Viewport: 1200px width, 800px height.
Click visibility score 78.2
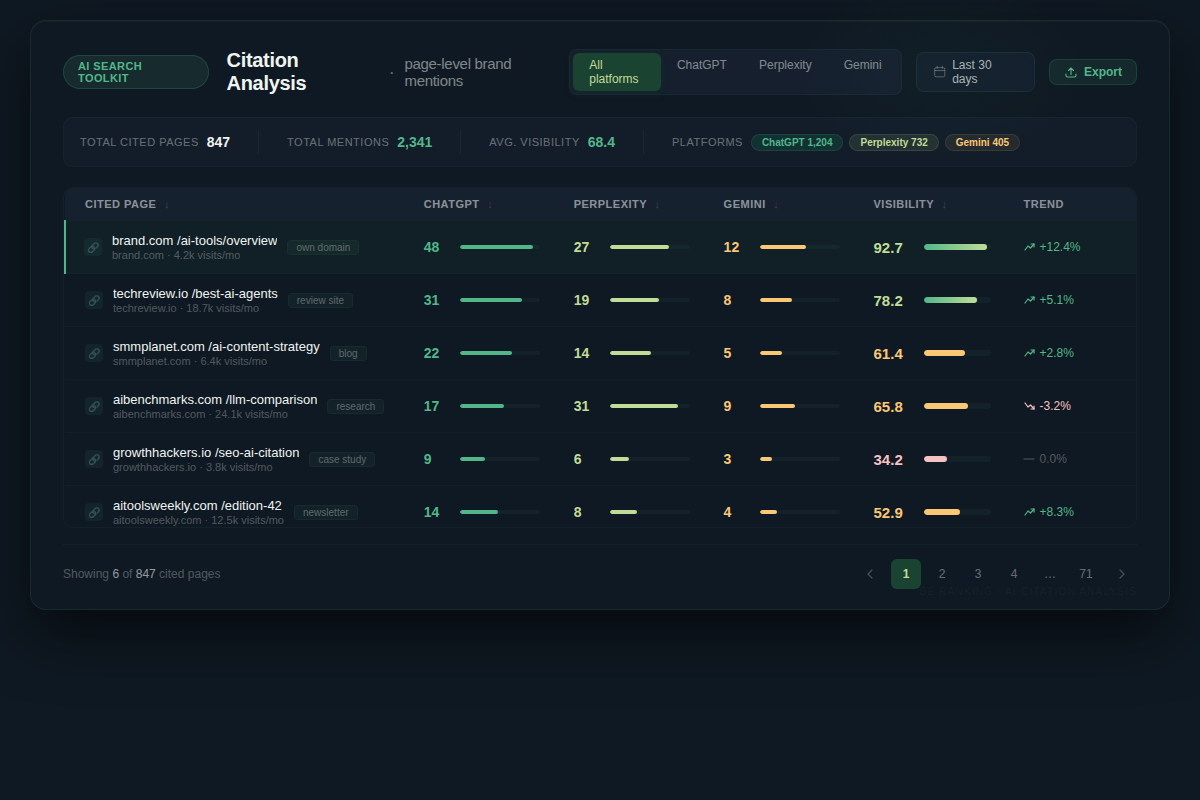[888, 300]
